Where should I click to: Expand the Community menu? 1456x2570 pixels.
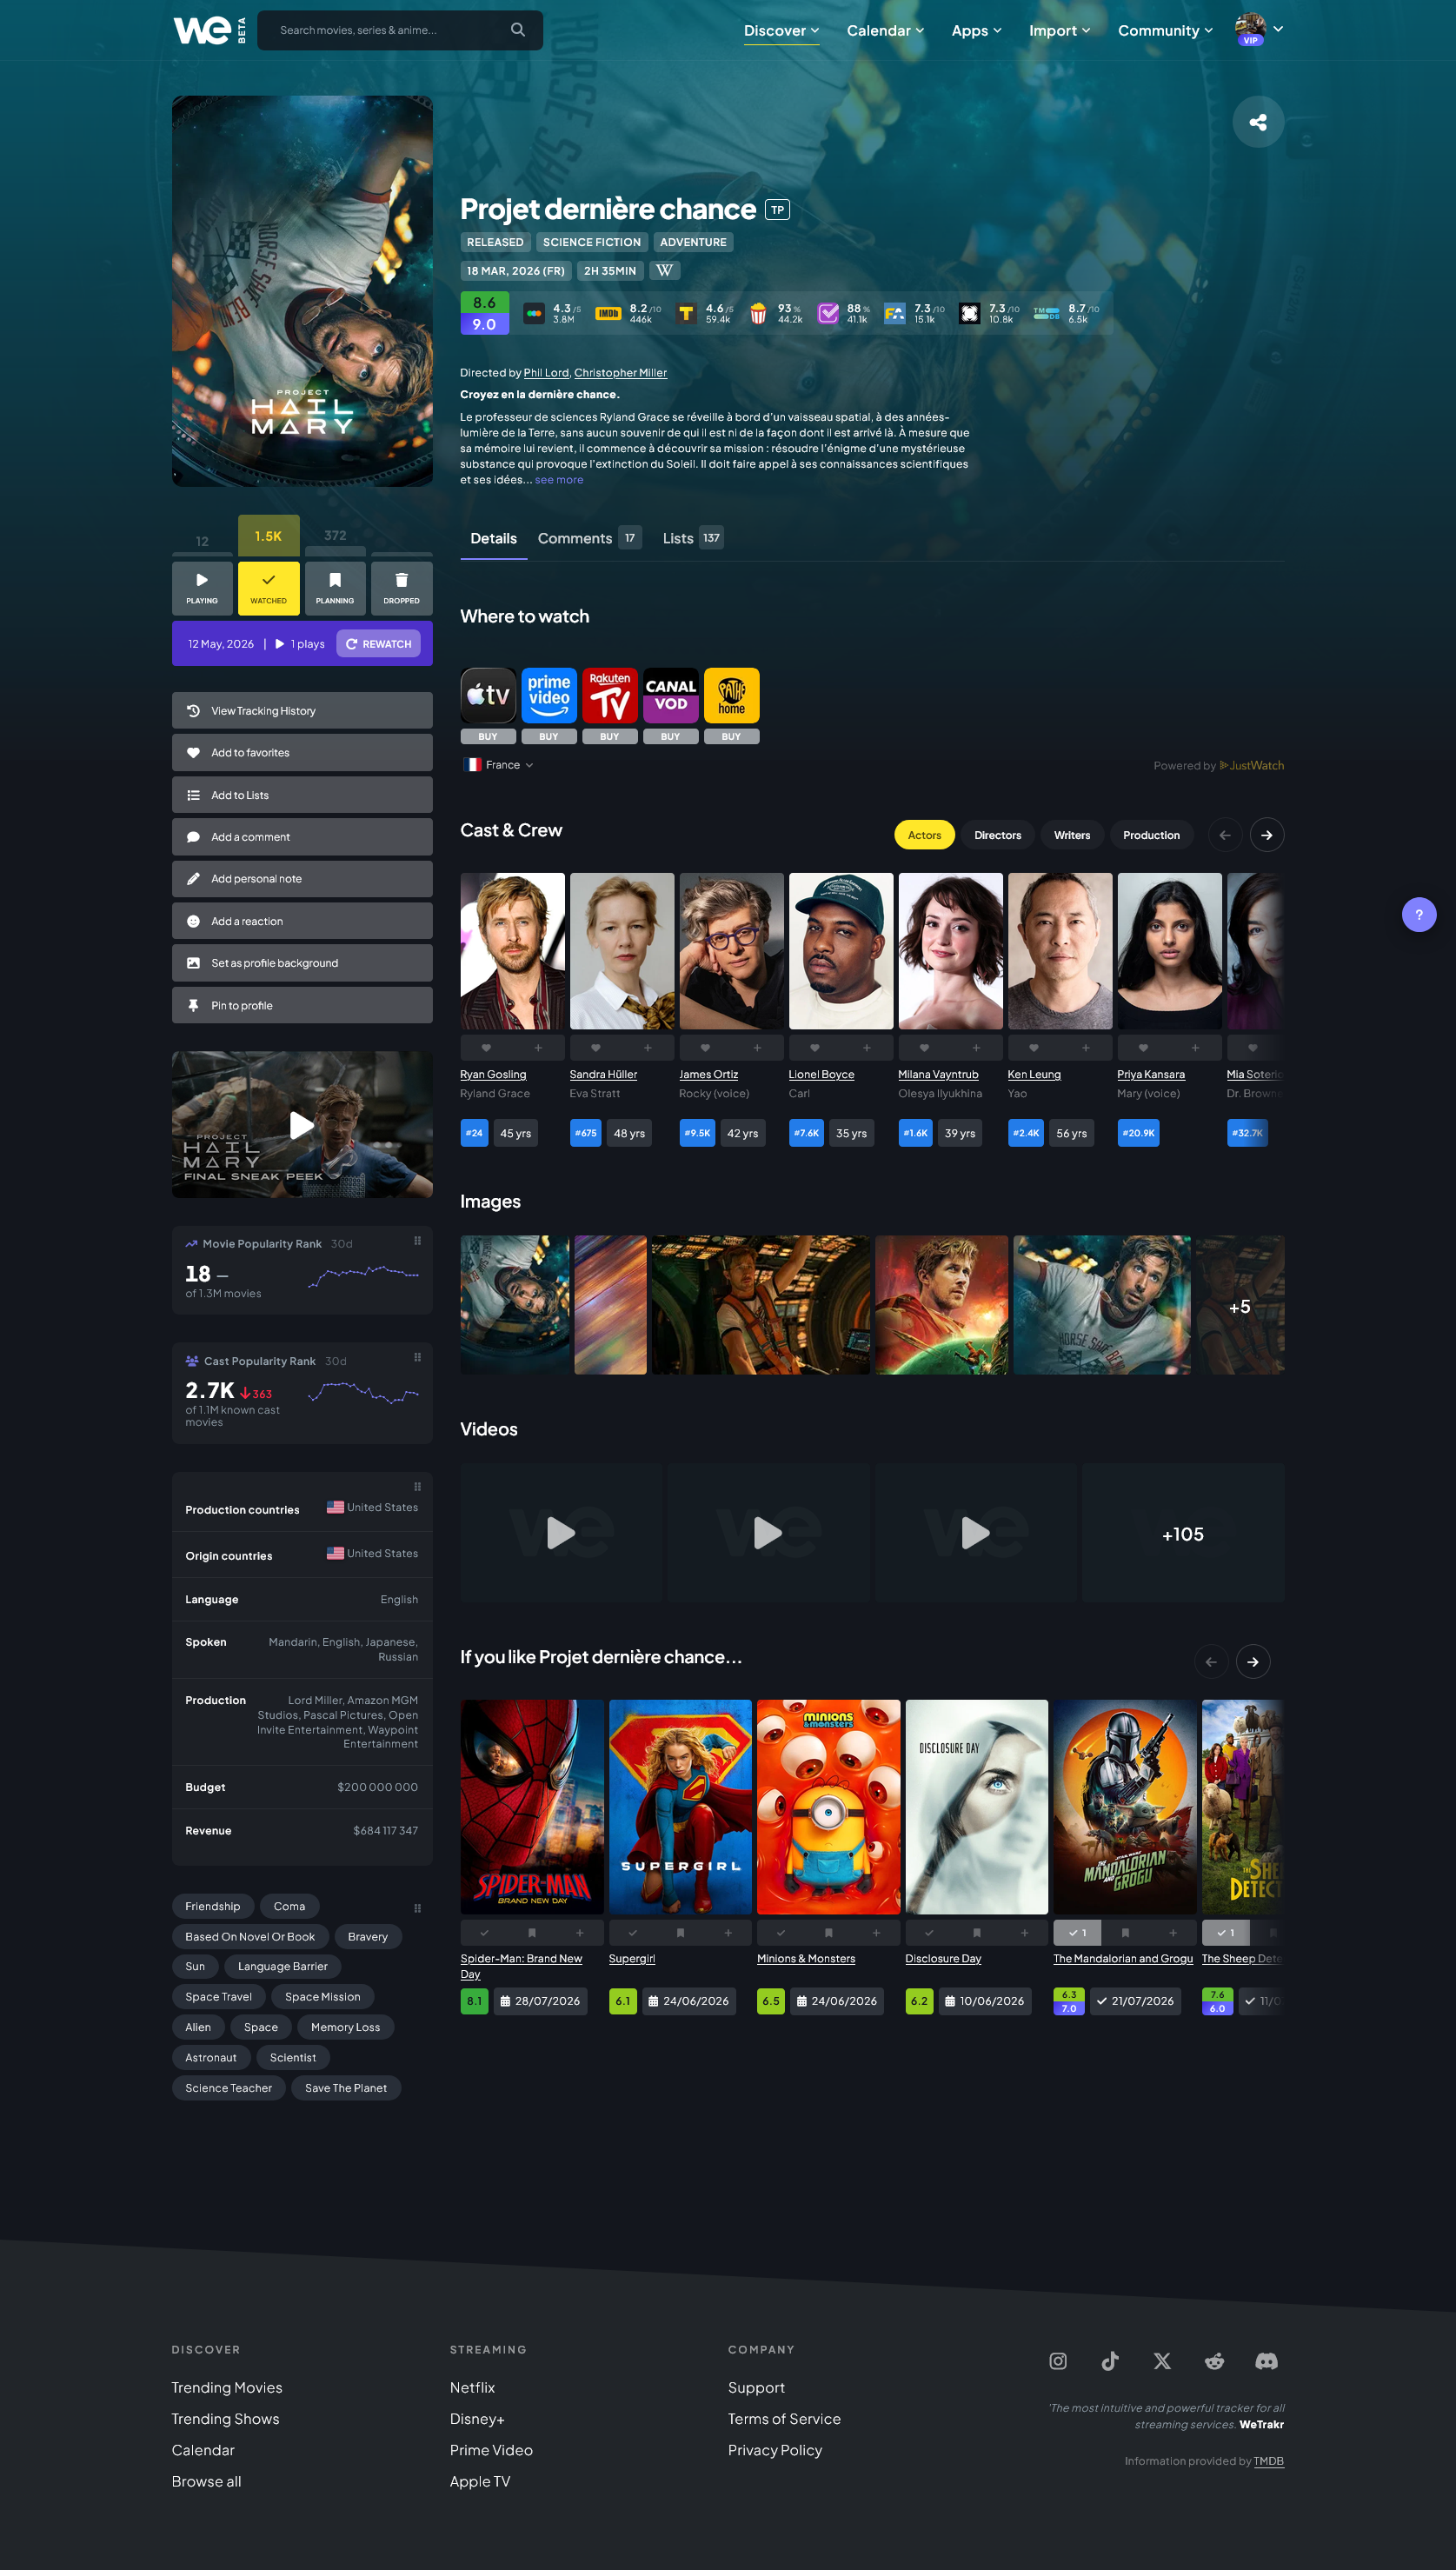(1165, 30)
